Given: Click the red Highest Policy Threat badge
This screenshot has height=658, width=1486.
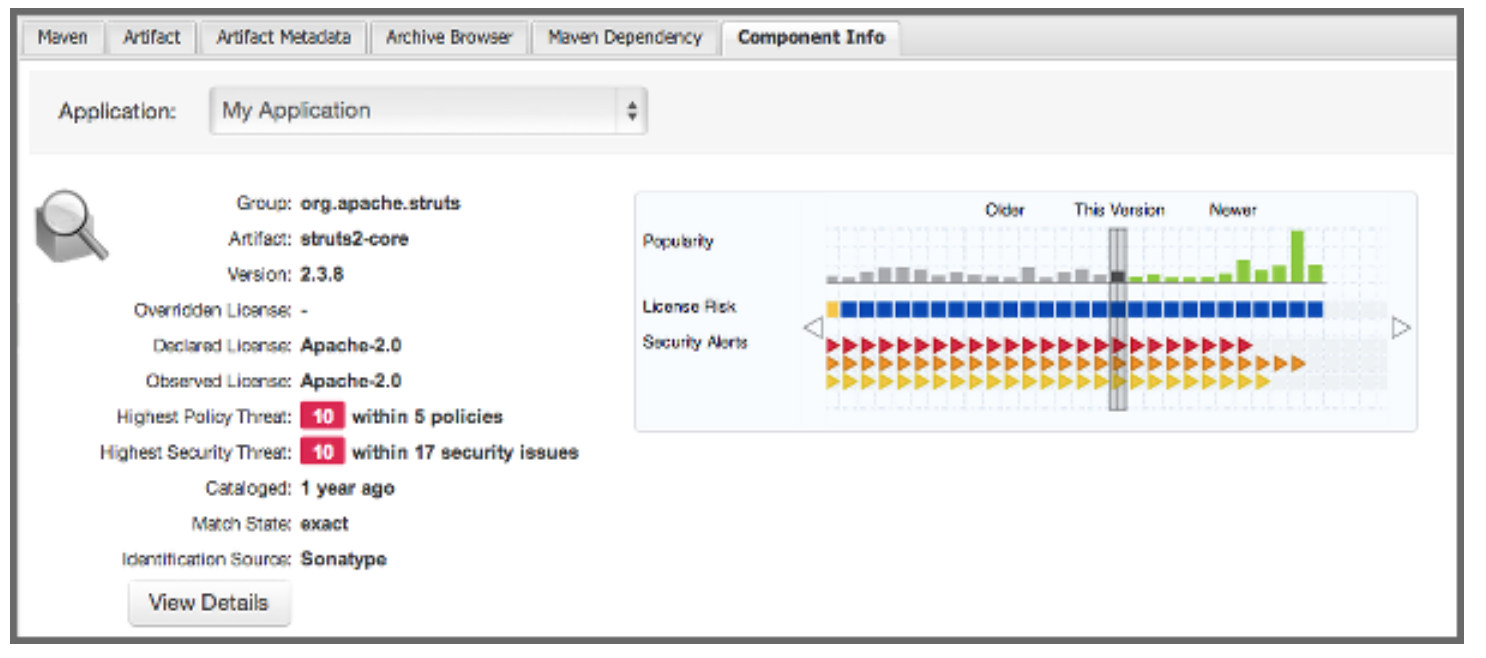Looking at the screenshot, I should [322, 417].
